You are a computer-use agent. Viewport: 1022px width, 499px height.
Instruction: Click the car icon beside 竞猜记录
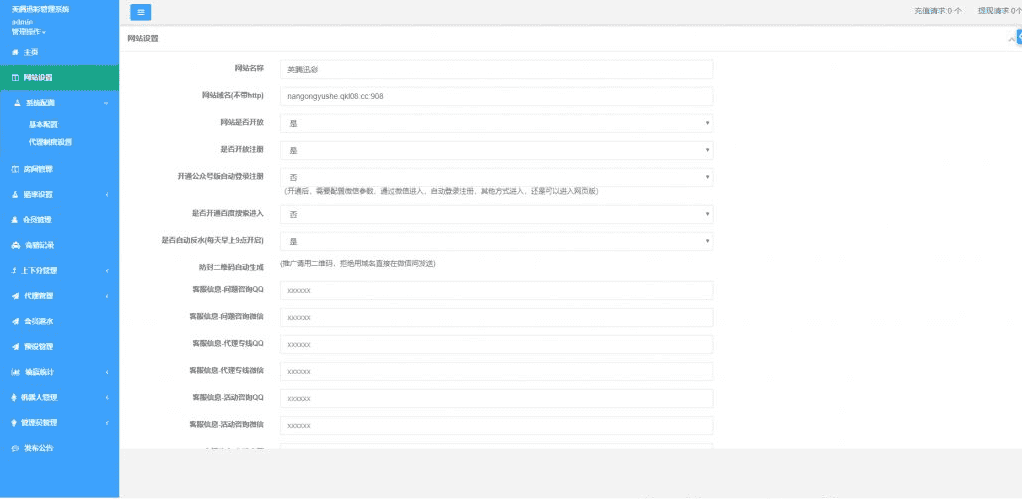(15, 246)
